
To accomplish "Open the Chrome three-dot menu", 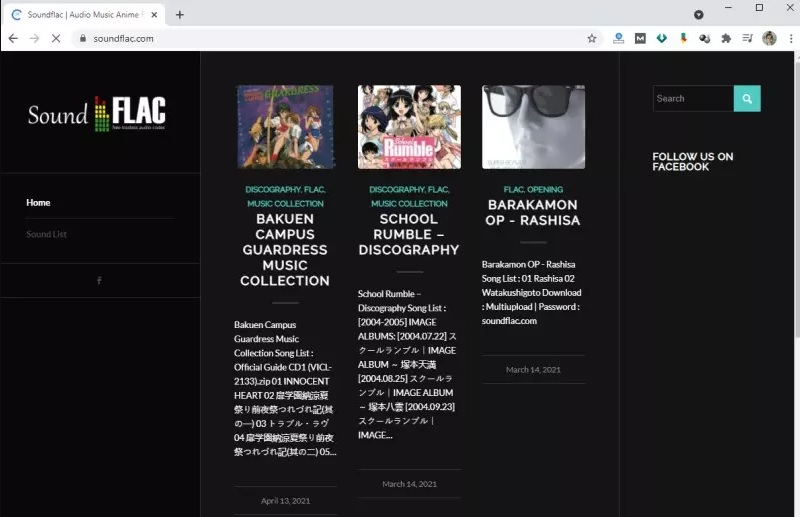I will [x=788, y=38].
